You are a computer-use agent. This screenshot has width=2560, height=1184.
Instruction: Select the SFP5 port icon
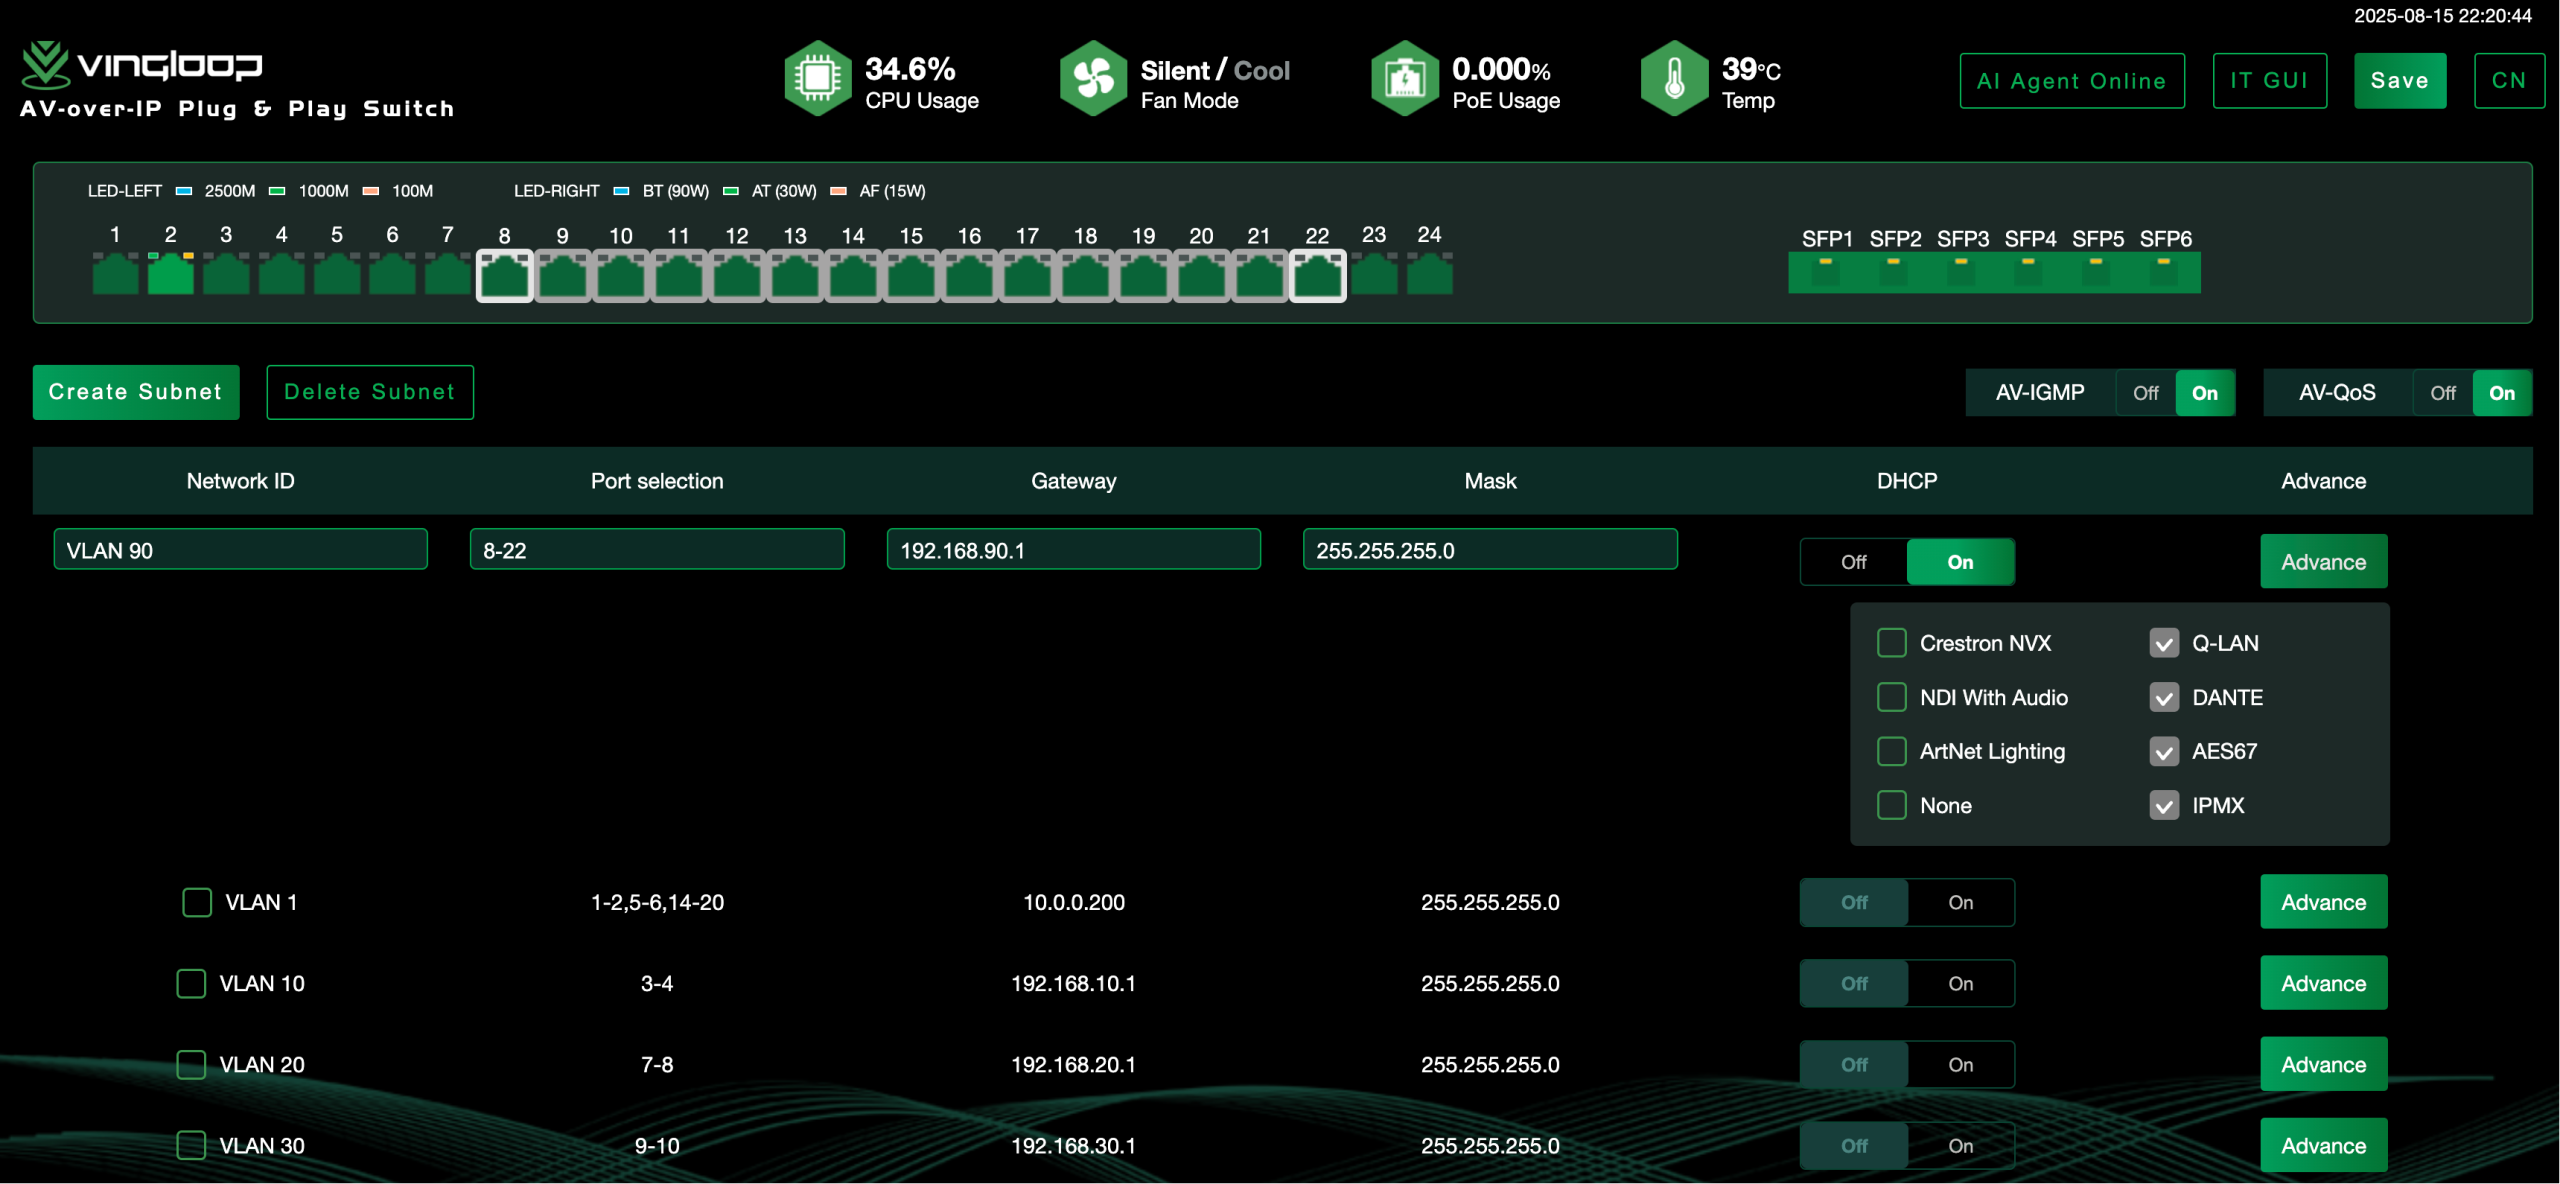[2096, 272]
